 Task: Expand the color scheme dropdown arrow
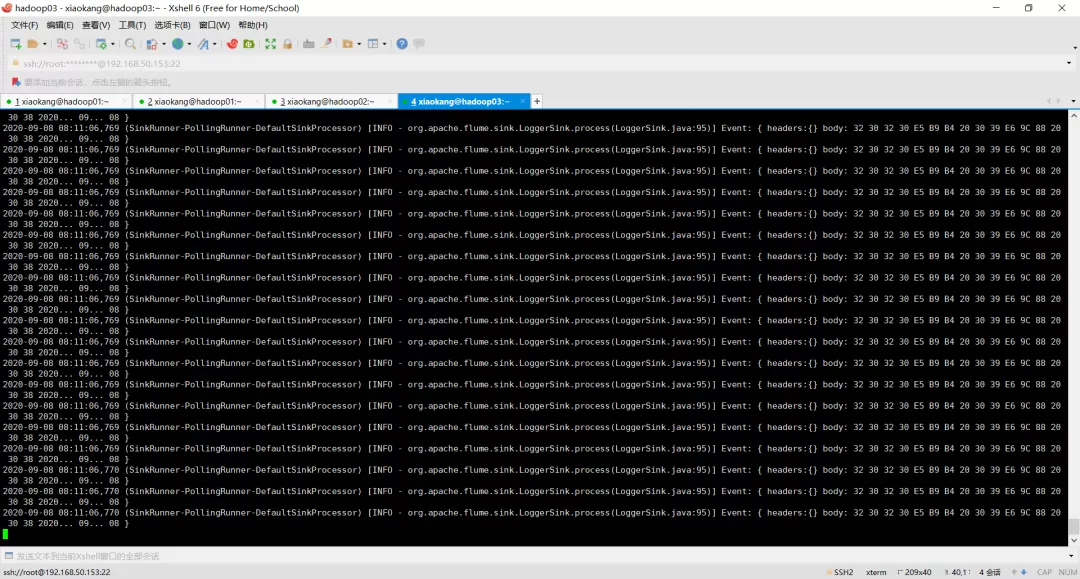(x=164, y=44)
